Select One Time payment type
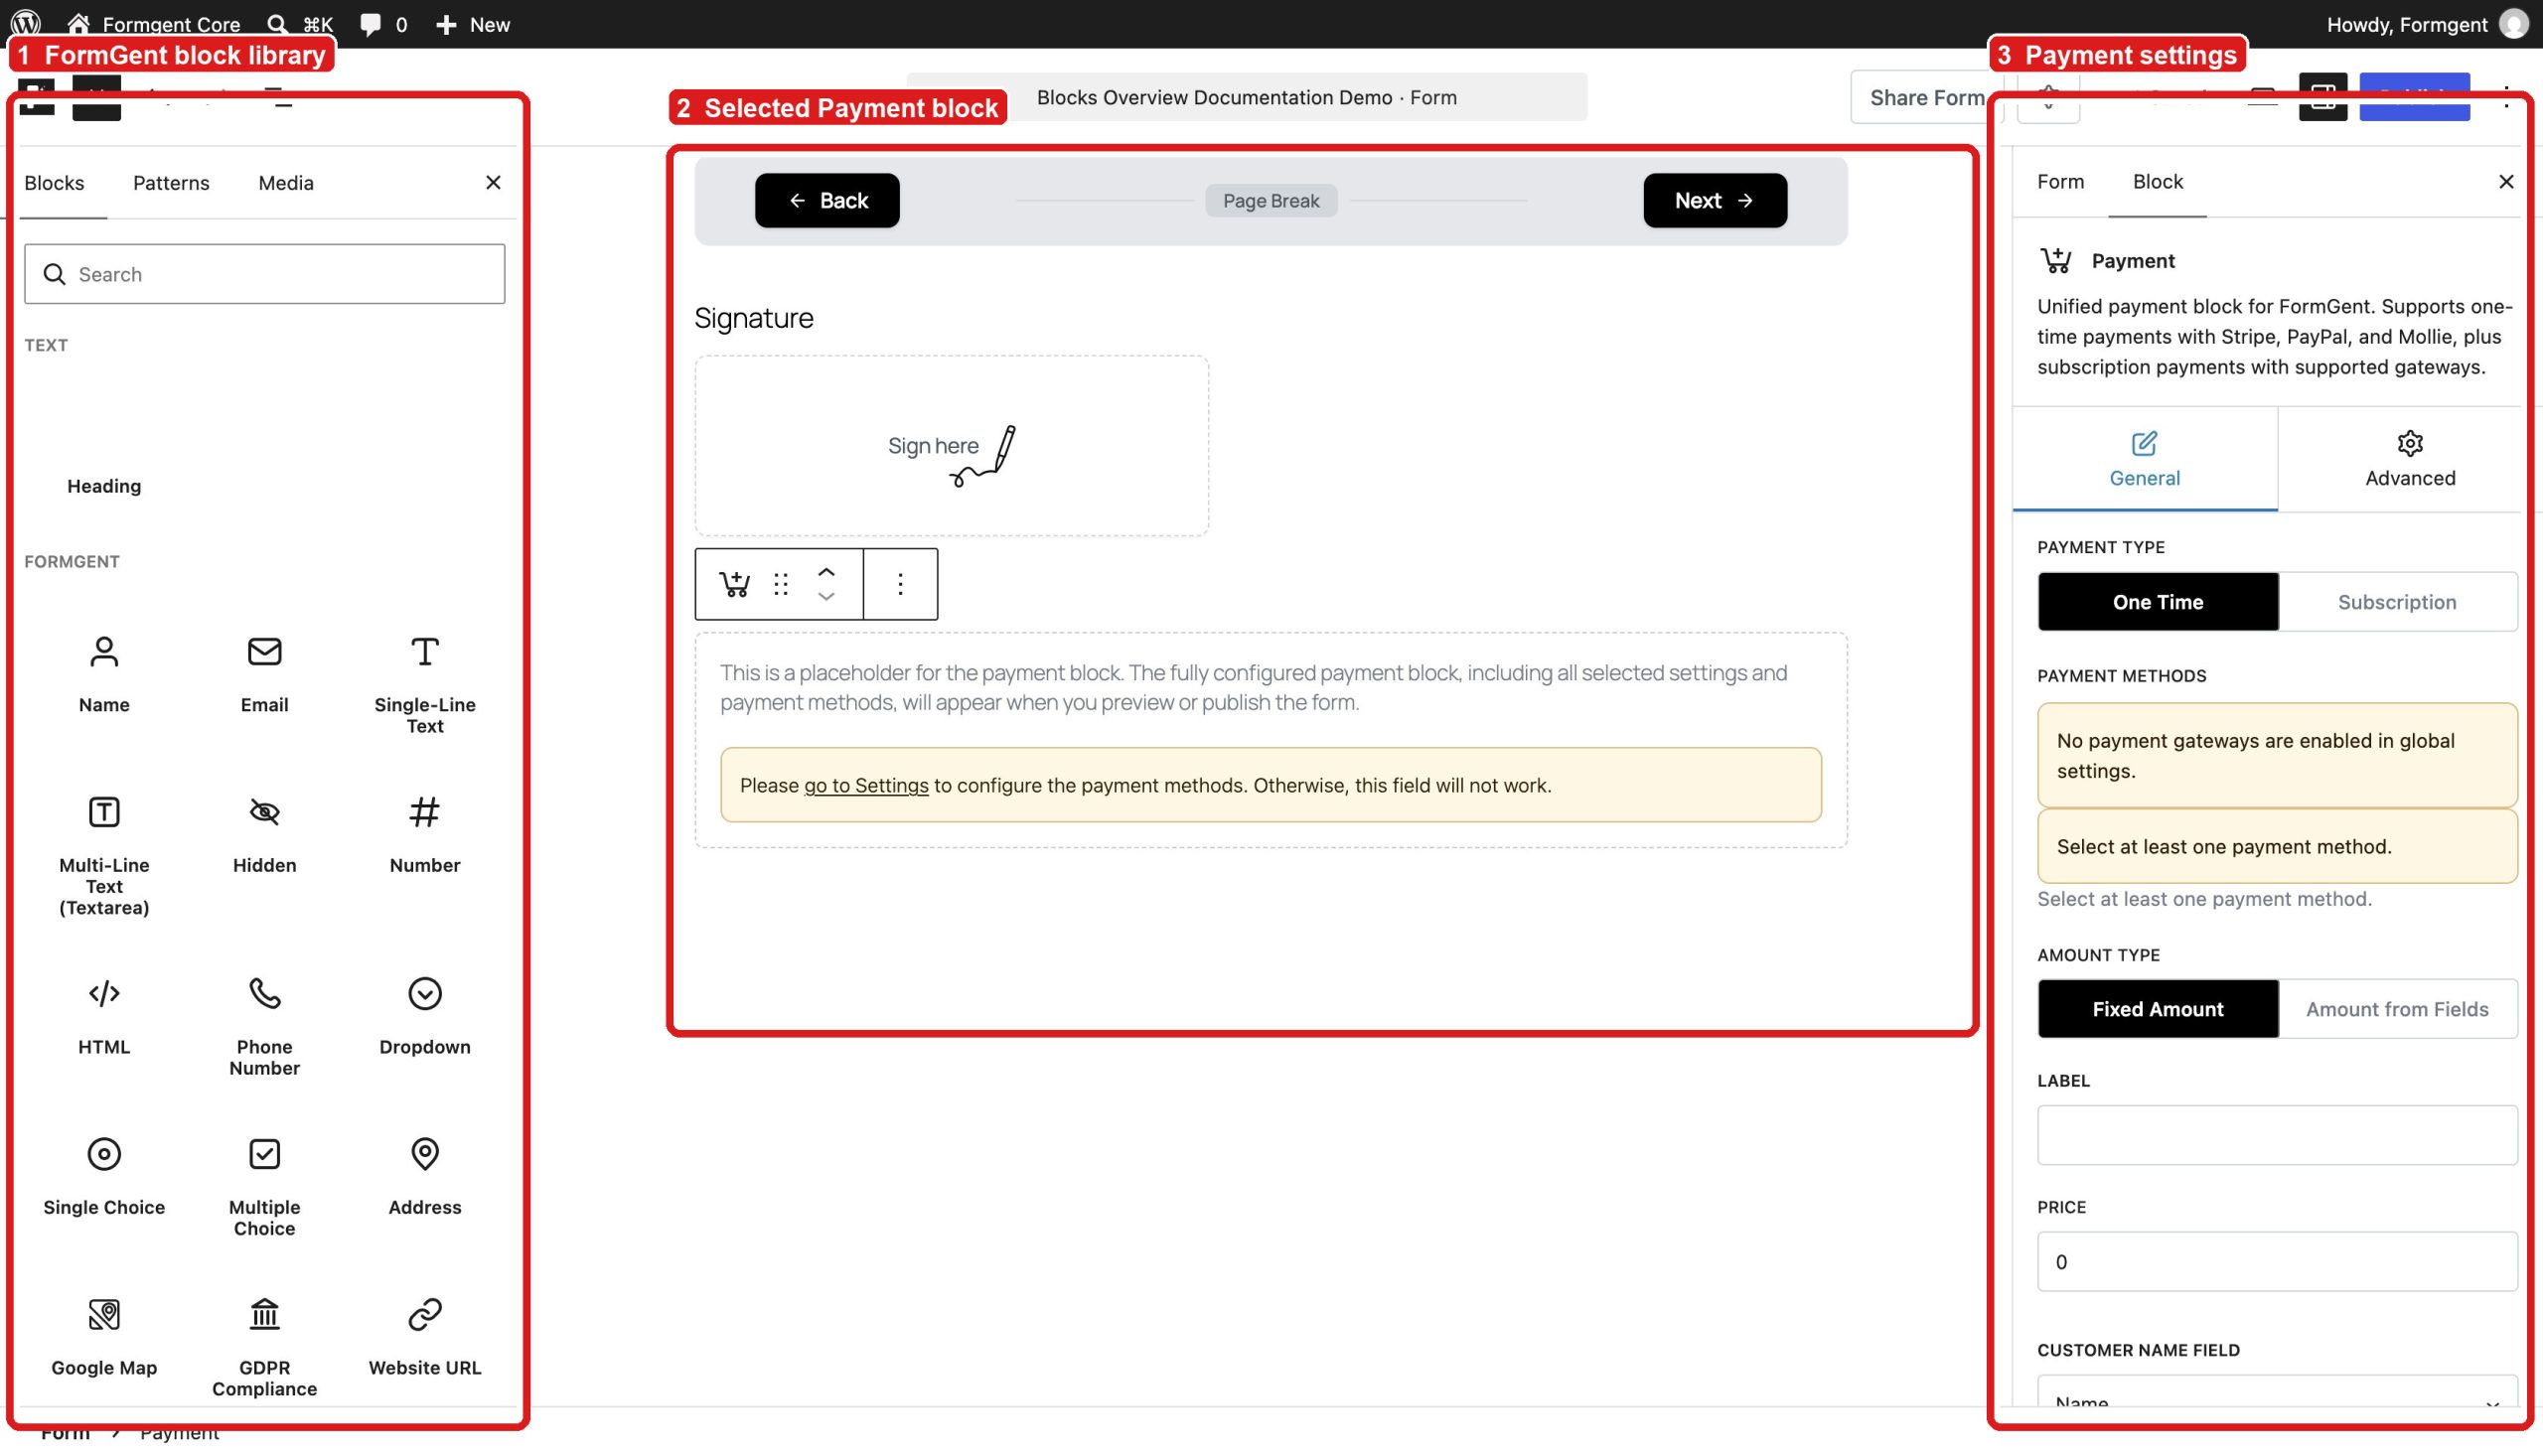The height and width of the screenshot is (1456, 2543). pos(2157,602)
